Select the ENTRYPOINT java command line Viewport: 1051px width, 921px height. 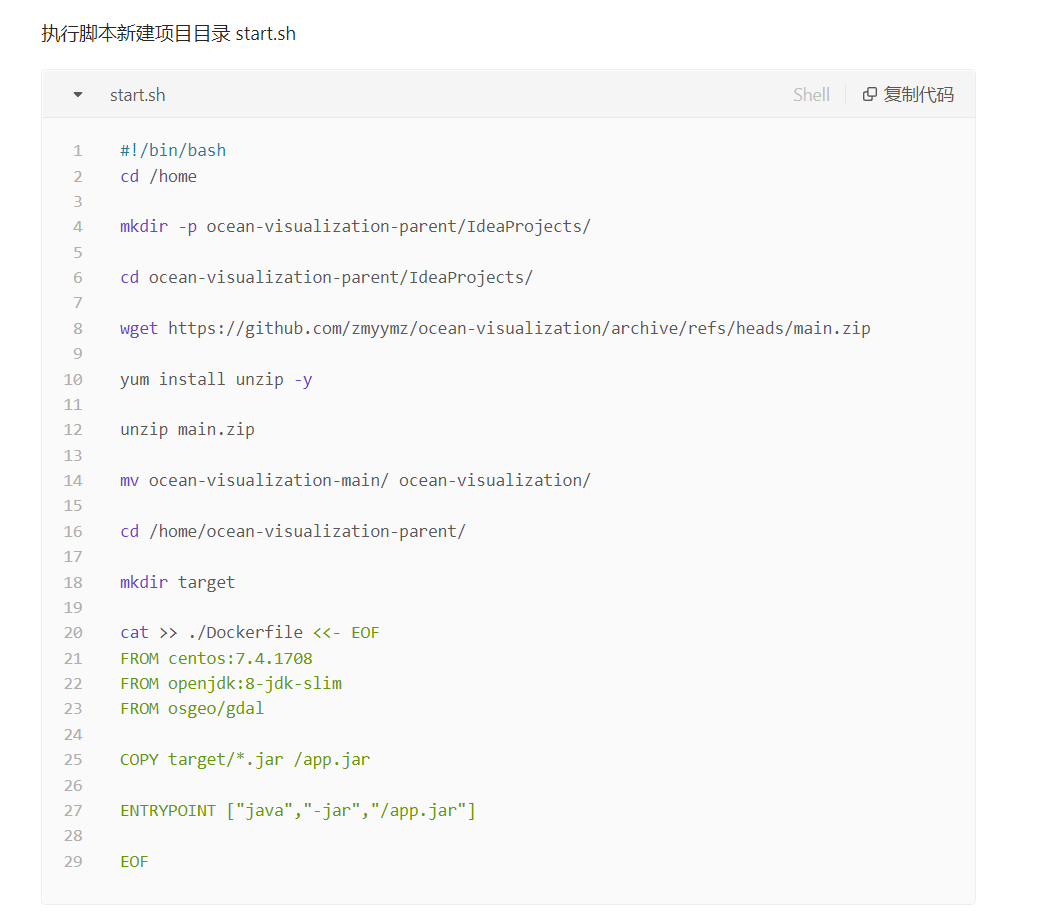click(297, 810)
